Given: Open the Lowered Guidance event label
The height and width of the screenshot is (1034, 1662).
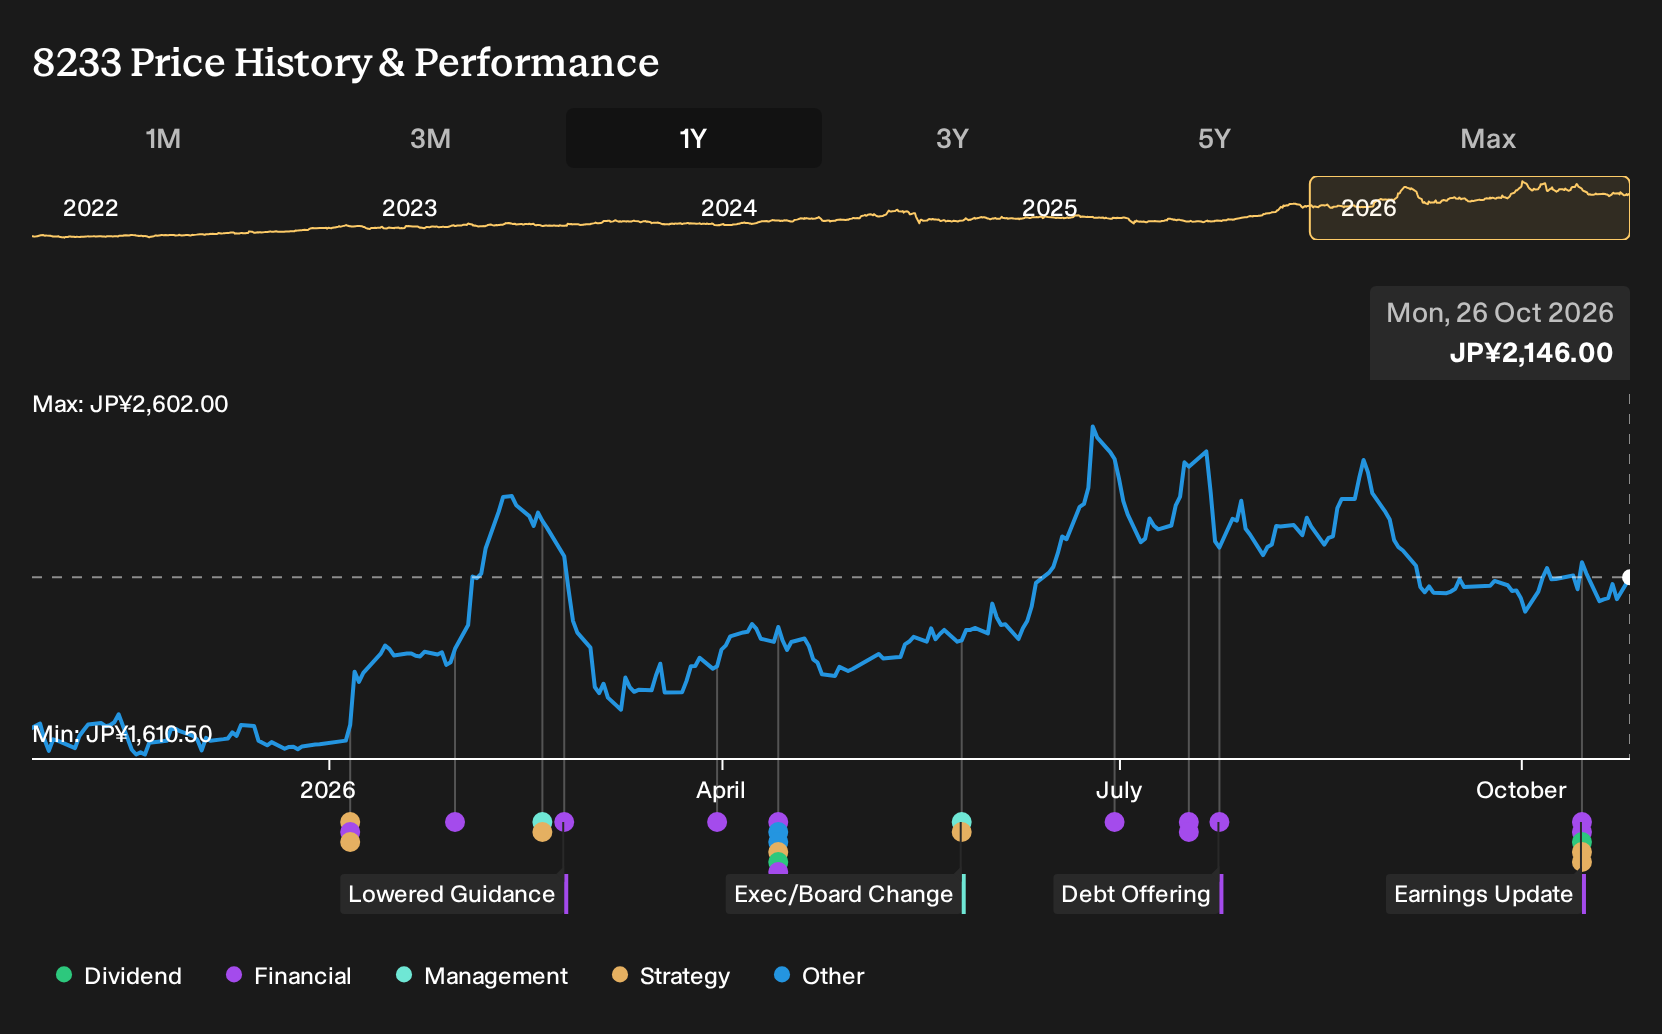Looking at the screenshot, I should coord(454,894).
